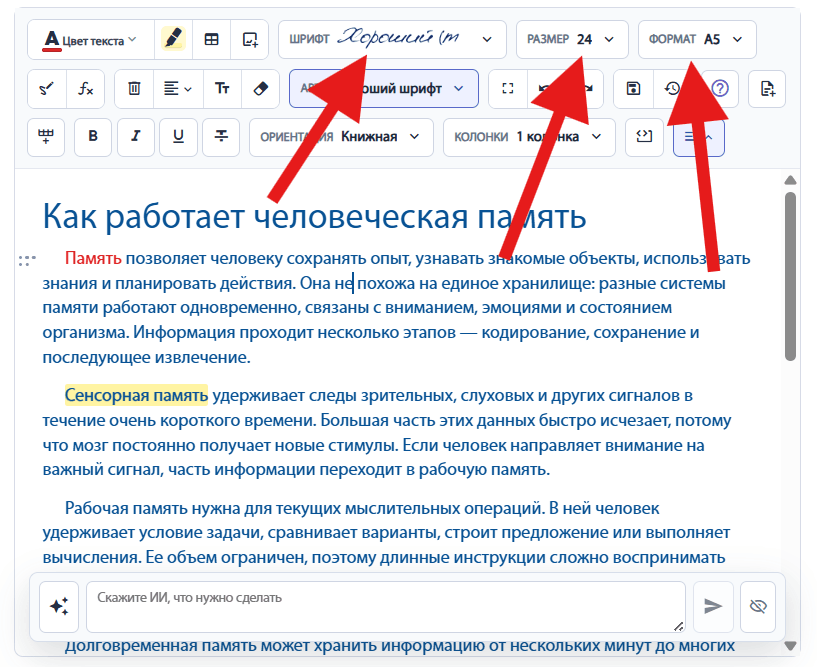Open the text alignment dropdown
Viewport: 817px width, 667px height.
[178, 89]
